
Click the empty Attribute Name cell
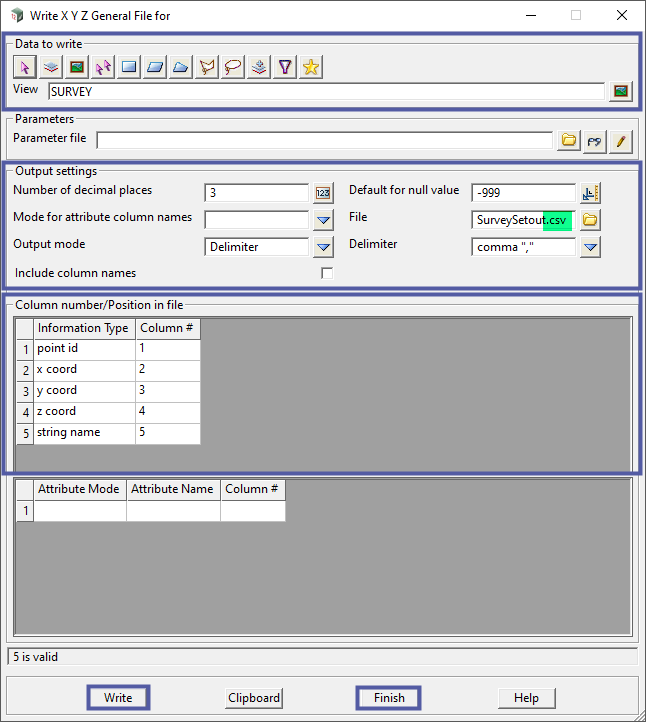coord(173,511)
